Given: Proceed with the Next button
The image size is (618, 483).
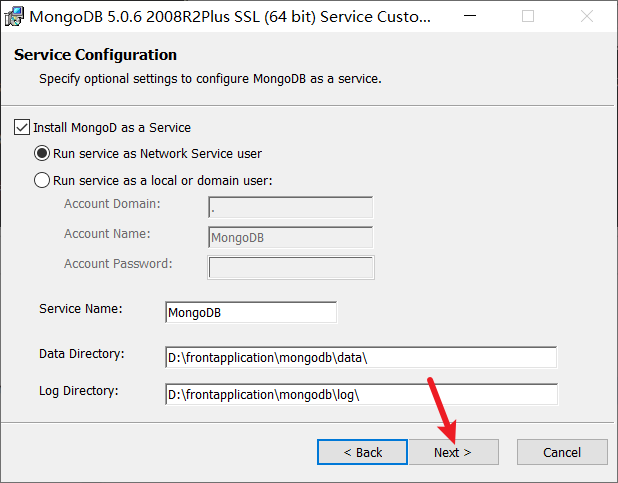Looking at the screenshot, I should 454,452.
